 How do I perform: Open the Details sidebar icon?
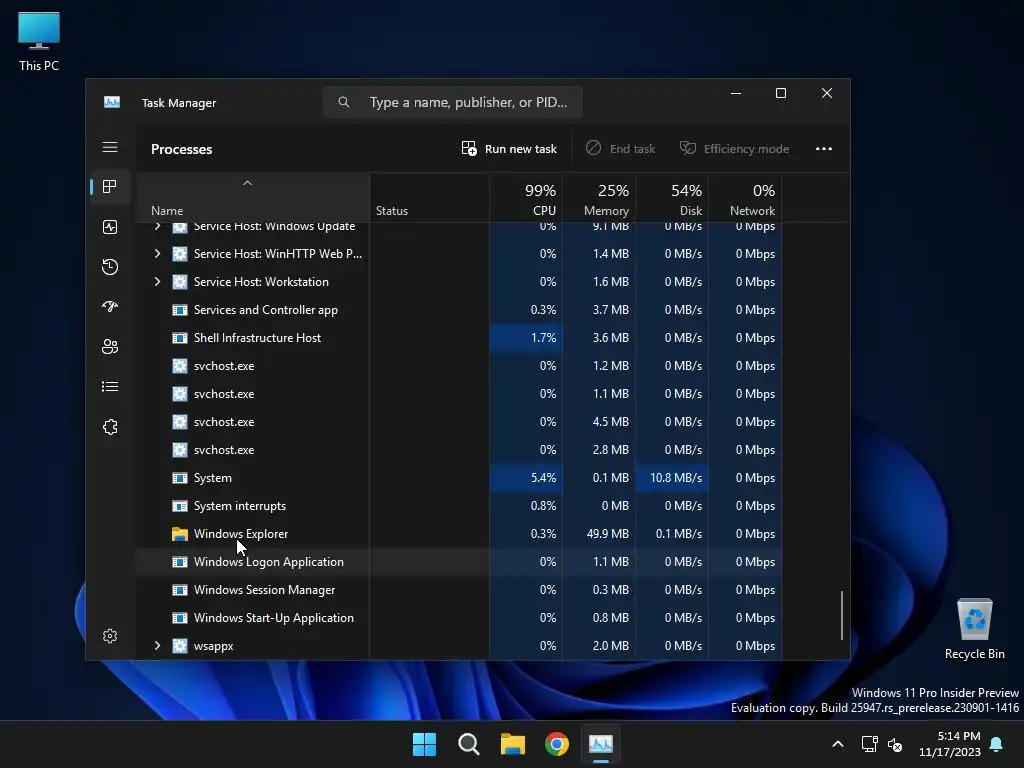pyautogui.click(x=110, y=387)
